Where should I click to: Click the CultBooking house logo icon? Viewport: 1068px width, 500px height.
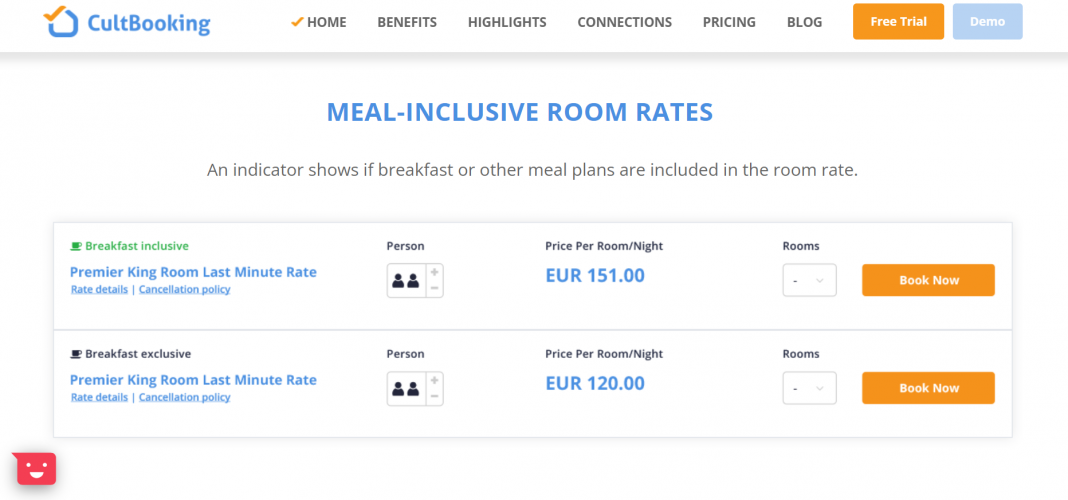[62, 21]
